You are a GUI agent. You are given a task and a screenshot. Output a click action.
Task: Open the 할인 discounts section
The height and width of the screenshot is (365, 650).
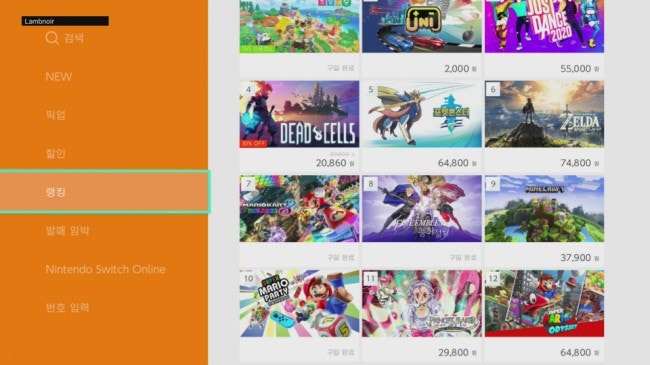56,153
